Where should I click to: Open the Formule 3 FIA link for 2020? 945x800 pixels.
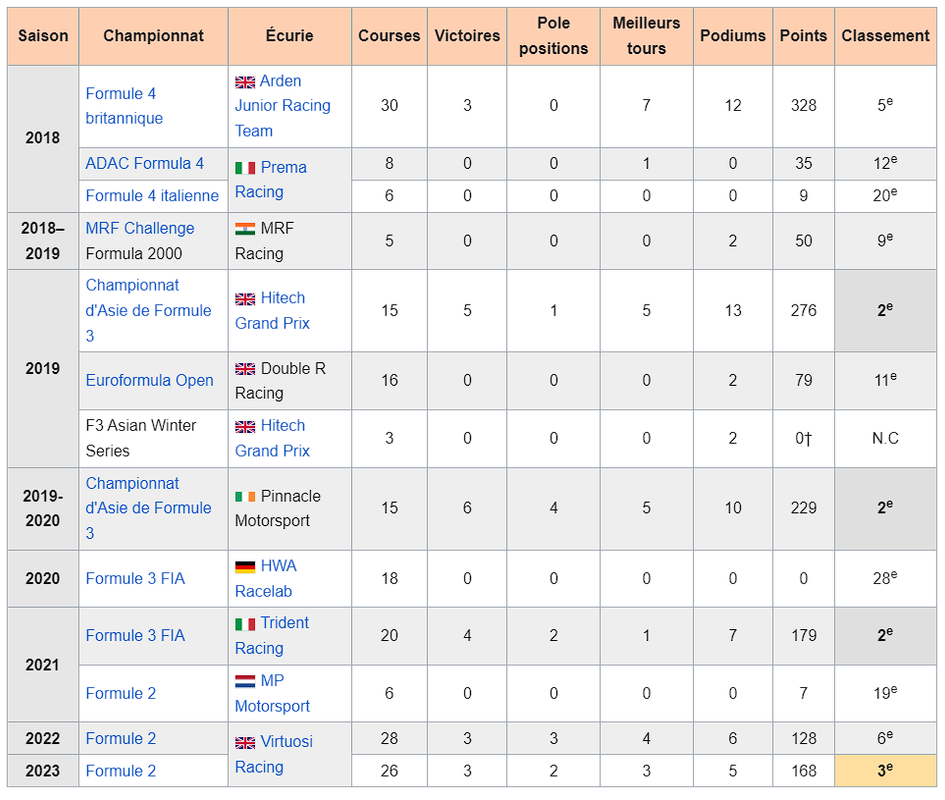(x=135, y=579)
